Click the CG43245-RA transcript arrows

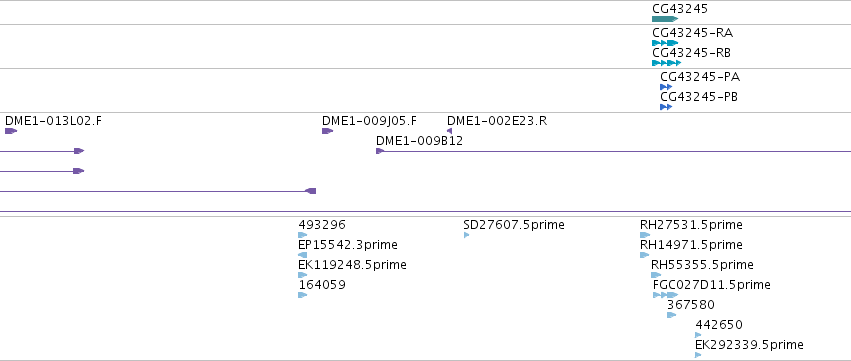pyautogui.click(x=665, y=43)
